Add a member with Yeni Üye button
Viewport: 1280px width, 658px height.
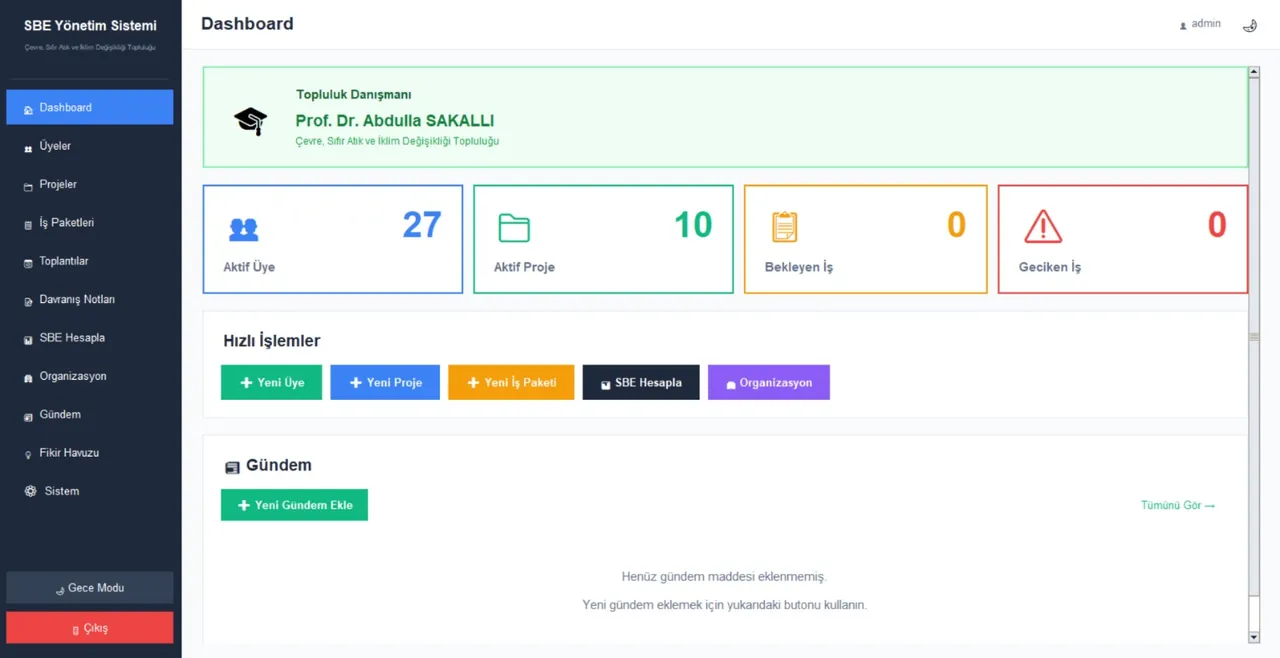click(271, 382)
